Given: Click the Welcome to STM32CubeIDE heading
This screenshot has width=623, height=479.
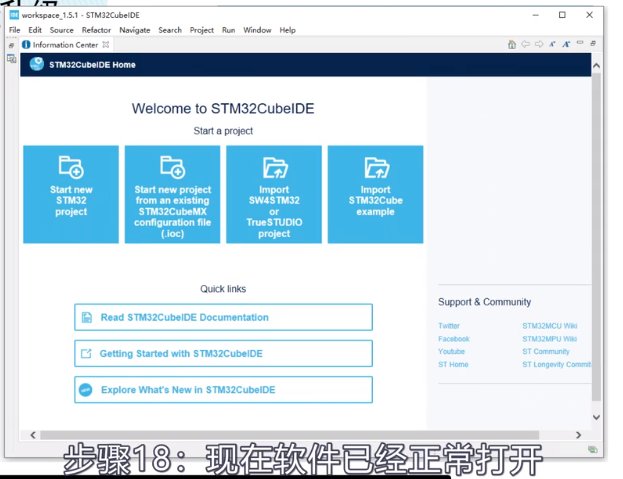Looking at the screenshot, I should pos(223,108).
